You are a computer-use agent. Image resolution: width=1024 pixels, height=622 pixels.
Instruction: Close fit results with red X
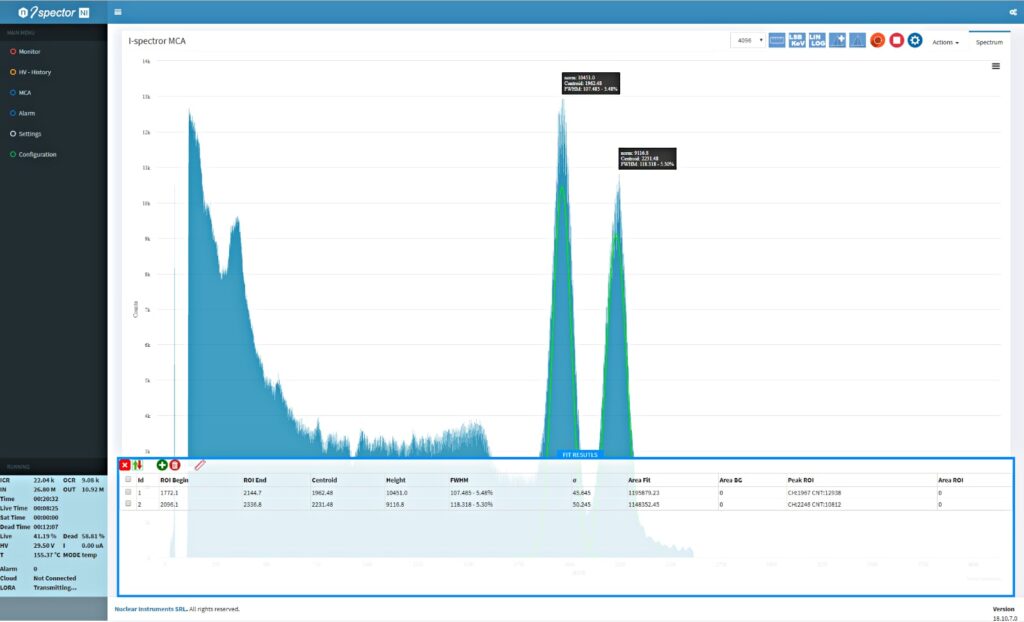pos(125,465)
